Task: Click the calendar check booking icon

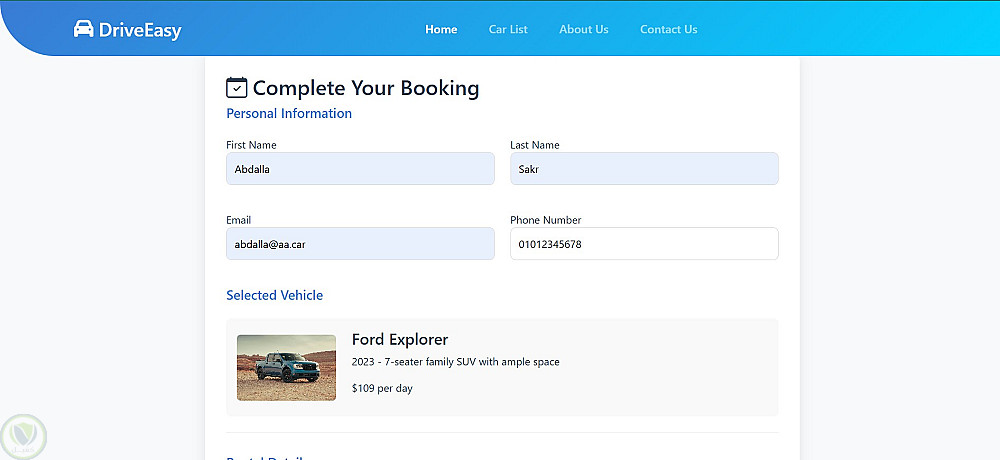Action: click(x=237, y=88)
